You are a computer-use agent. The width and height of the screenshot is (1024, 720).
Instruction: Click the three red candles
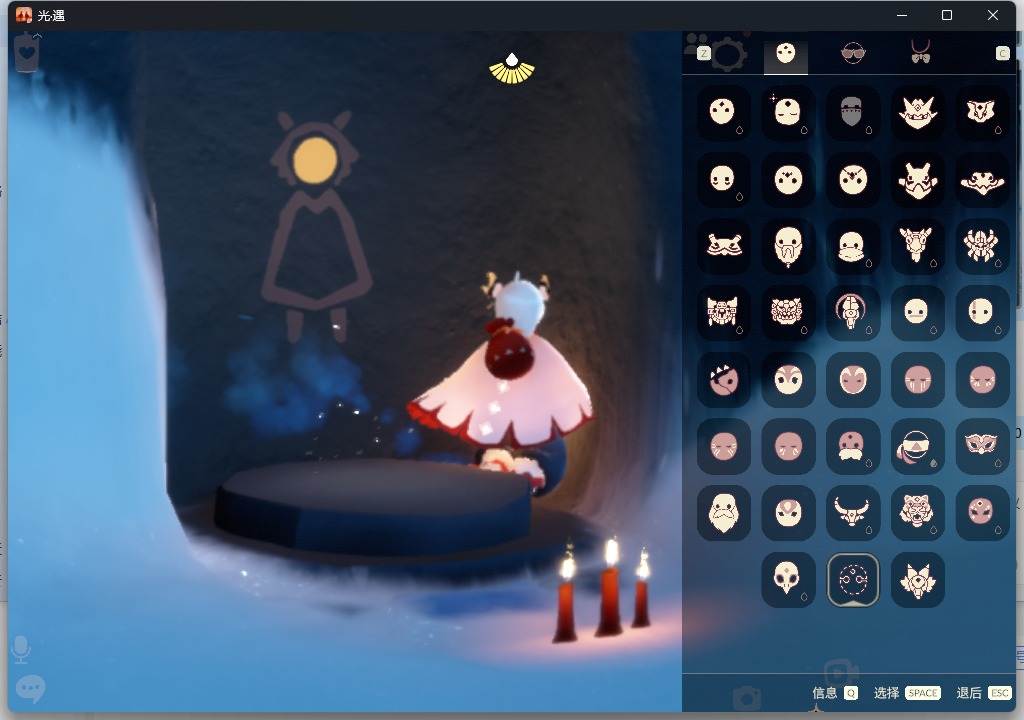click(x=602, y=591)
